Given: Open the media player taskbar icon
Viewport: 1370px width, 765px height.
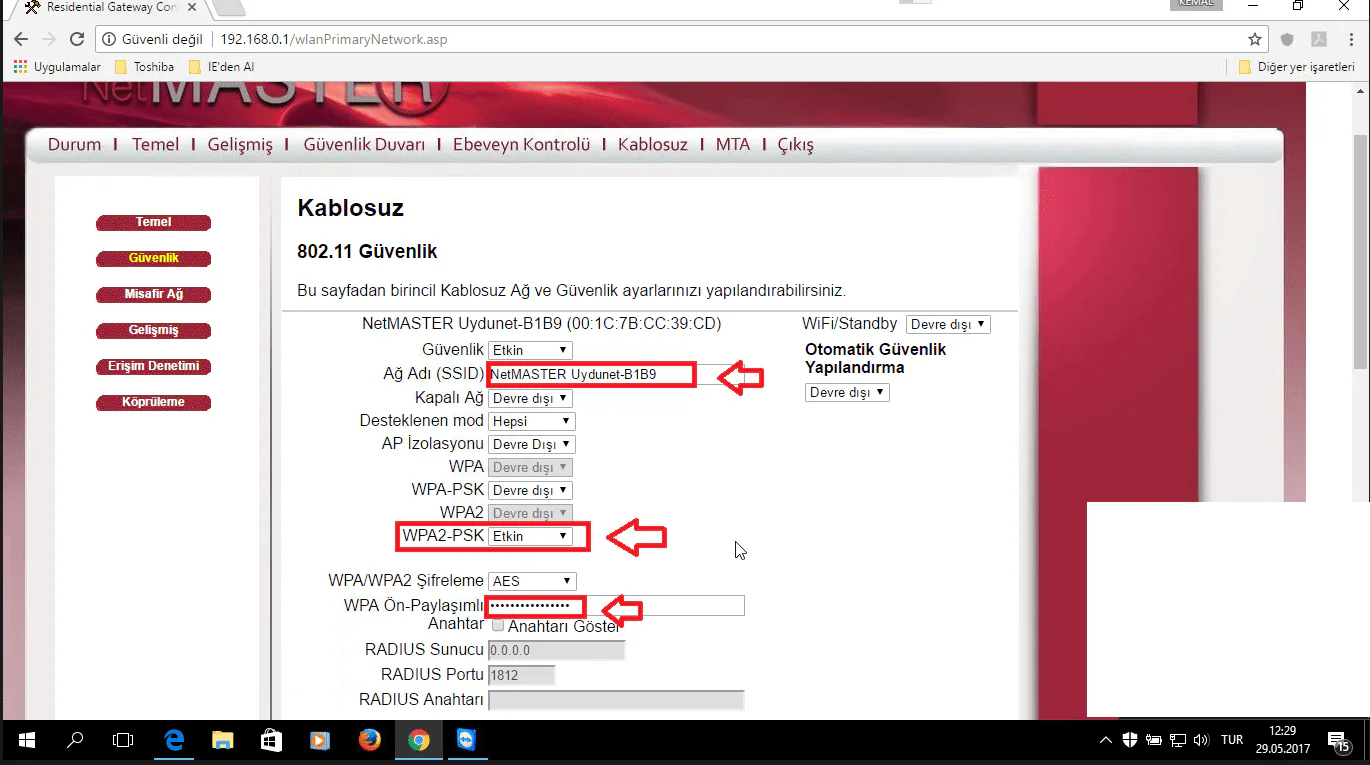Looking at the screenshot, I should [320, 741].
